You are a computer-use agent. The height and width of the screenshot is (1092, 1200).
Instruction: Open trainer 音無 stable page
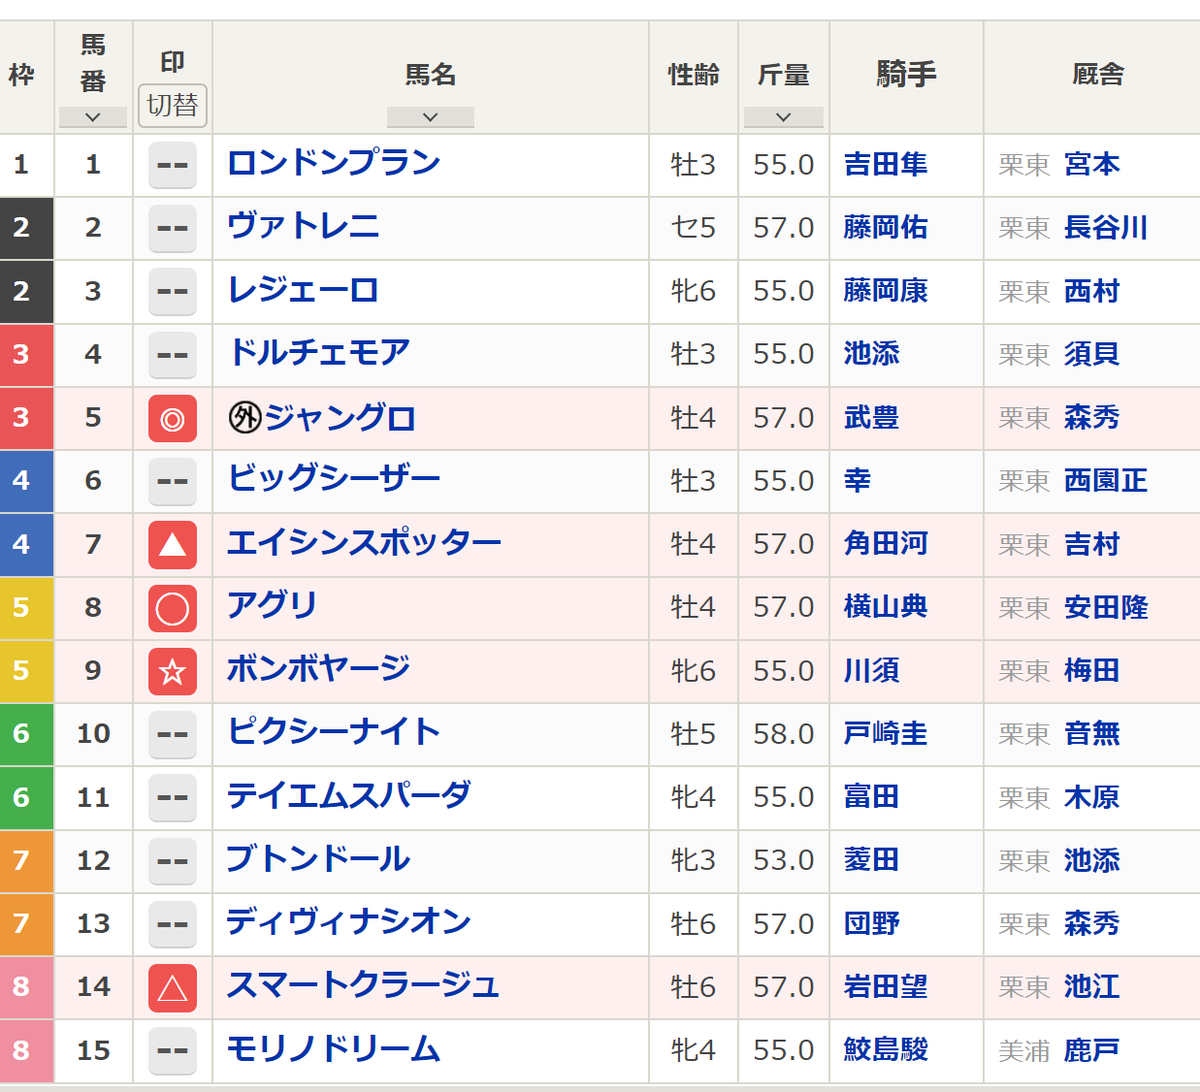click(1092, 734)
